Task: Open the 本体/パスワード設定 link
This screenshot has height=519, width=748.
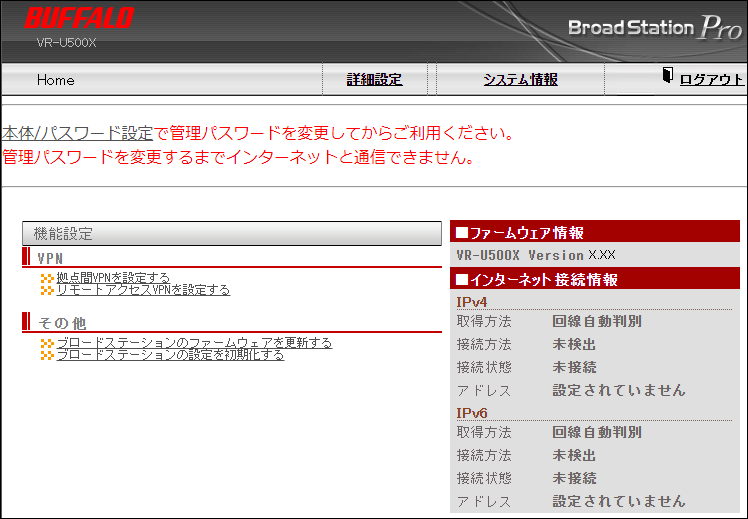Action: click(77, 133)
